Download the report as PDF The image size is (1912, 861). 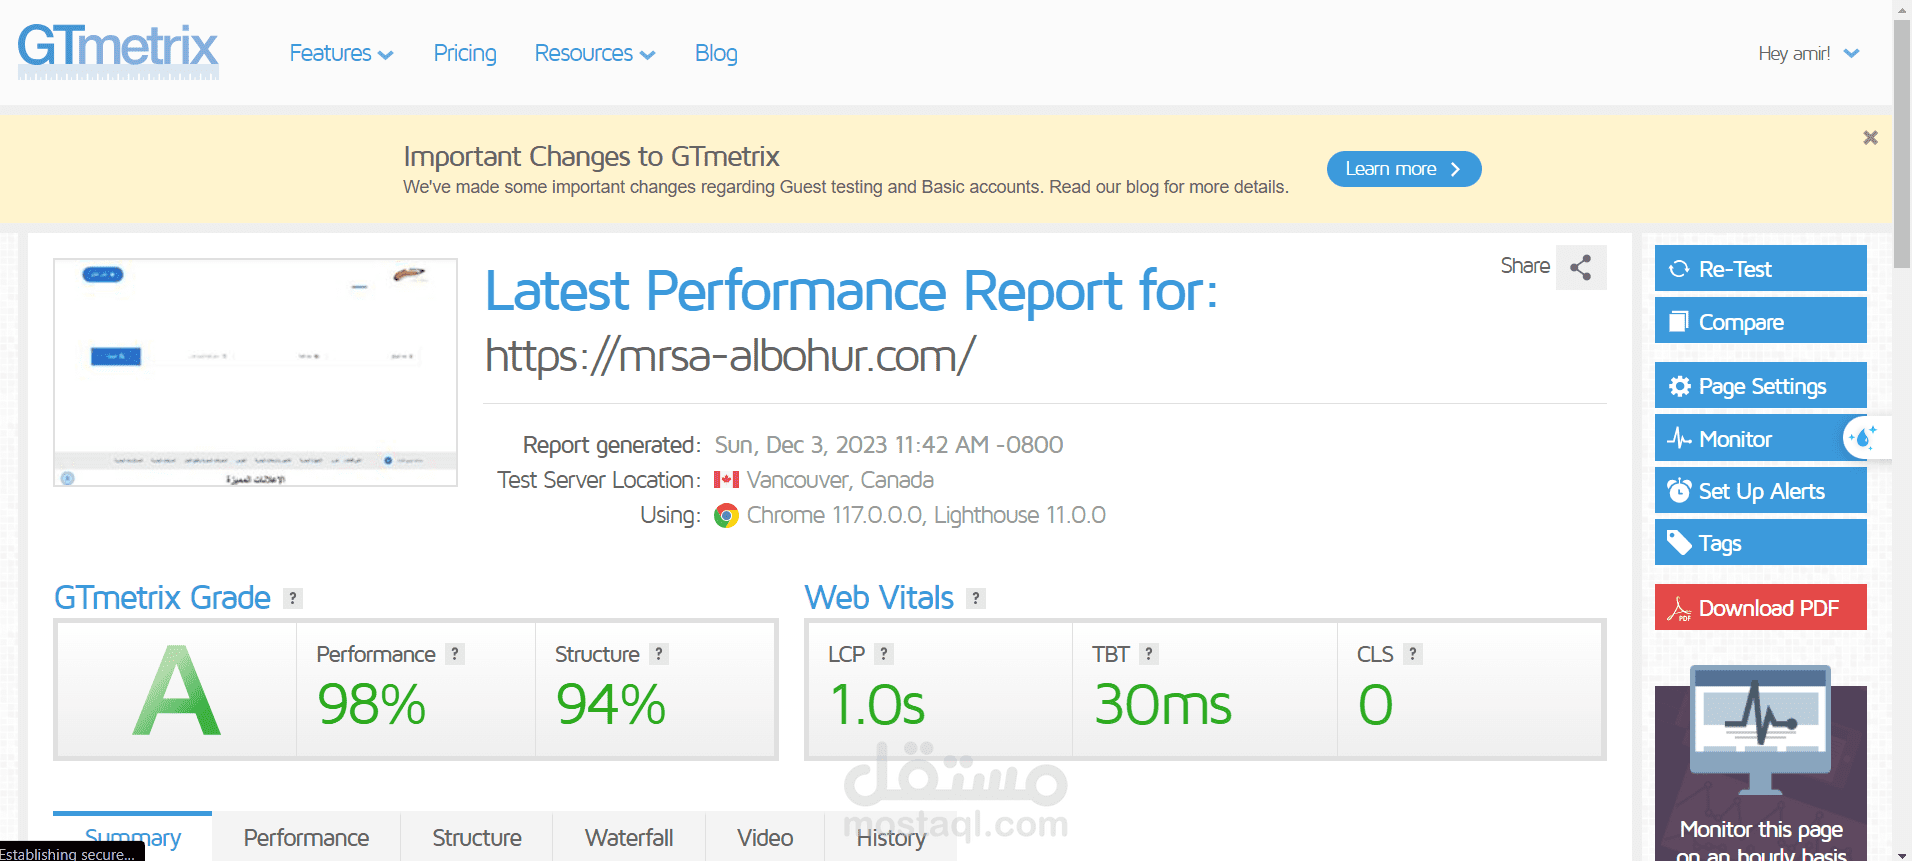coord(1760,608)
